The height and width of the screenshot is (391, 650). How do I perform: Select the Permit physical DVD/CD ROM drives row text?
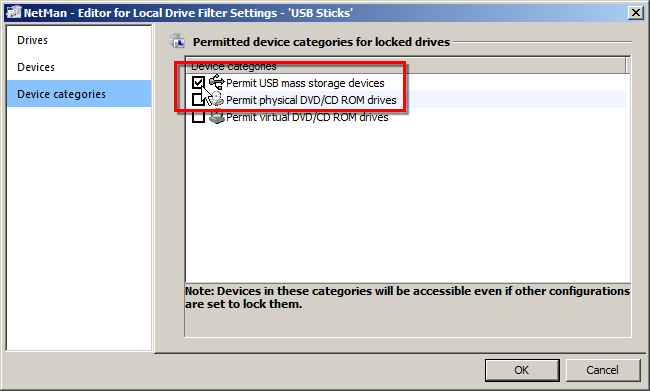coord(311,100)
